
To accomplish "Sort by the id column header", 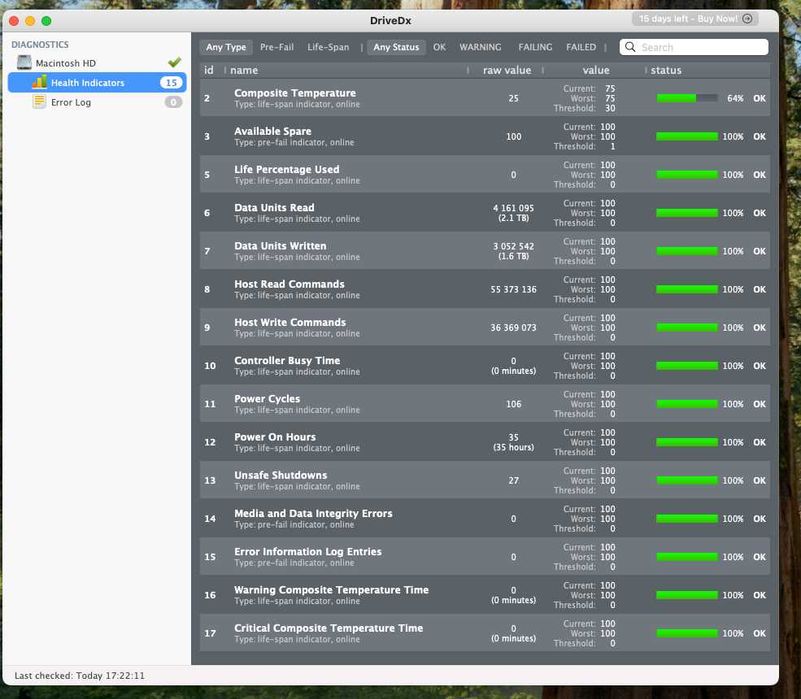I will pos(209,70).
